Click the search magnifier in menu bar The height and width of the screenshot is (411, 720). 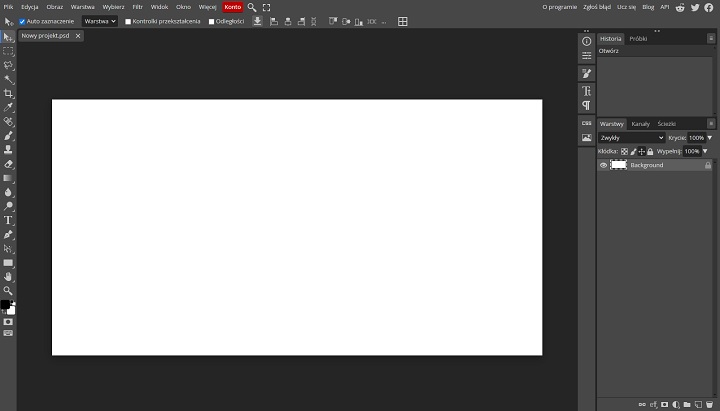252,7
